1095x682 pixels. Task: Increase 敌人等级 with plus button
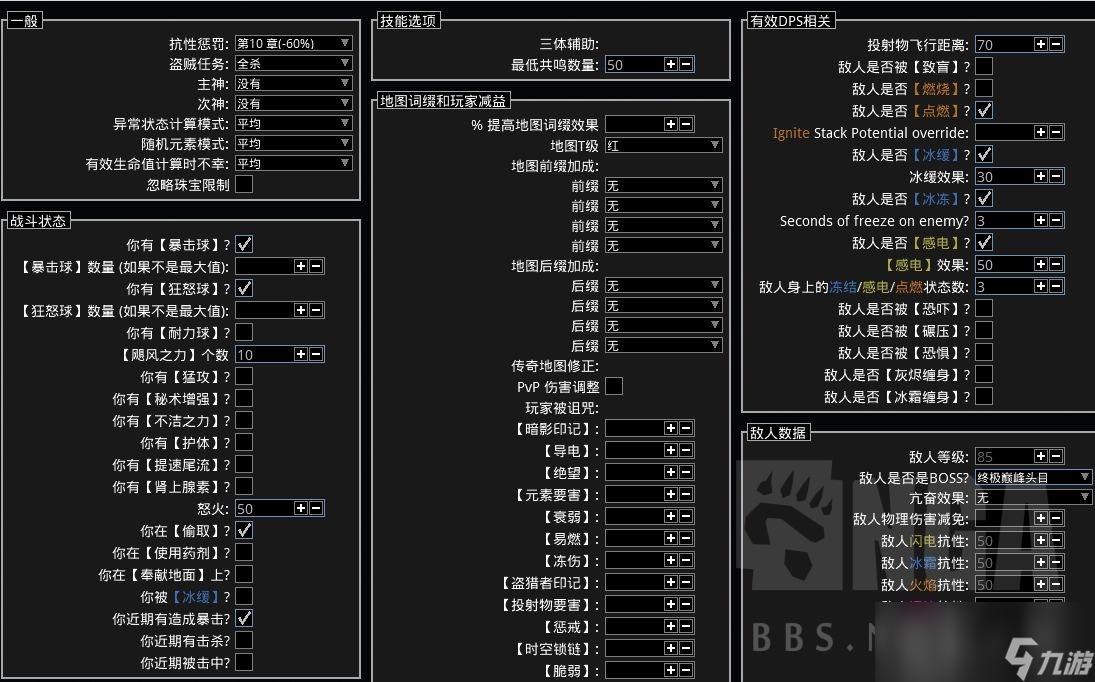tap(1041, 456)
